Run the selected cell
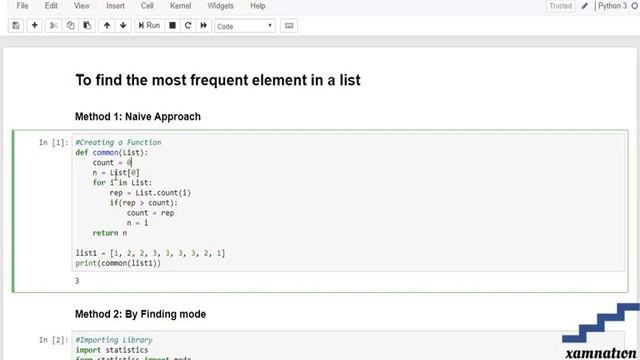This screenshot has width=640, height=360. (x=149, y=26)
